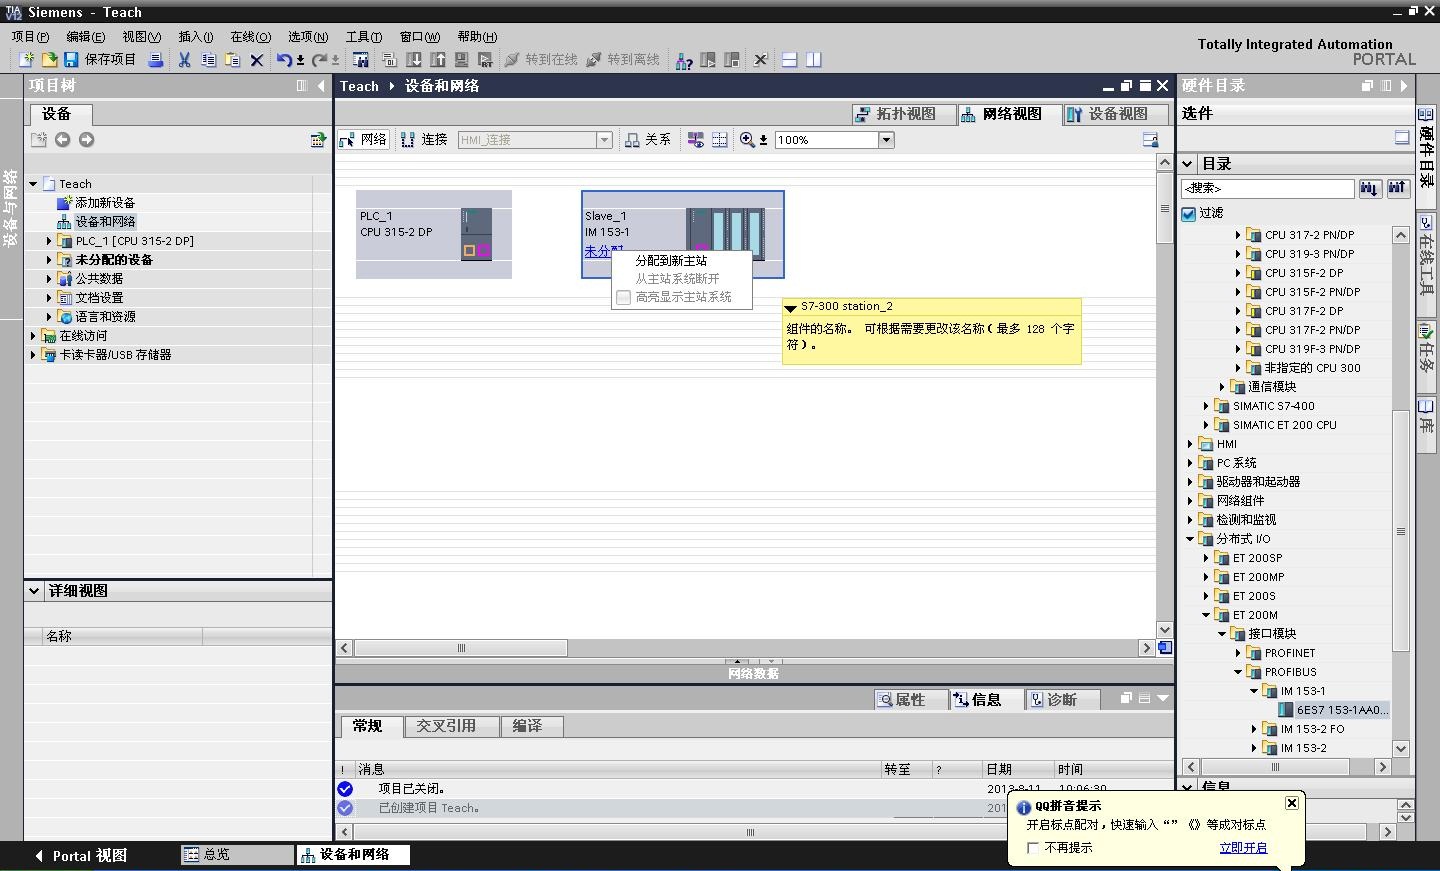This screenshot has width=1440, height=871.
Task: Delete the selected object with X icon
Action: click(257, 60)
